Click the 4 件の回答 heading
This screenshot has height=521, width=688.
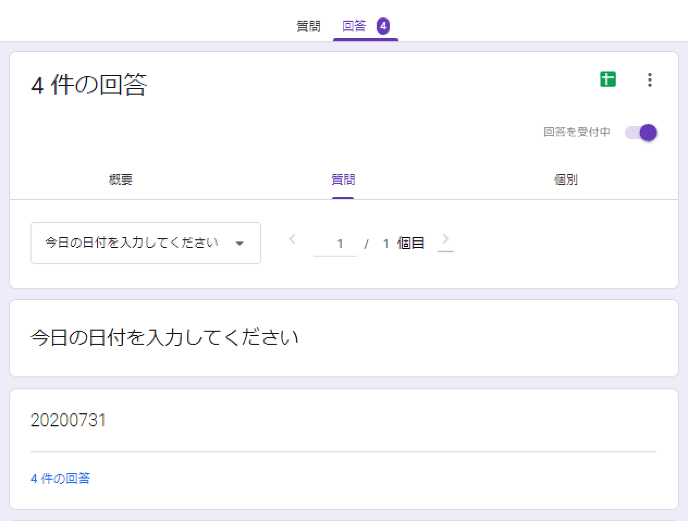pos(88,86)
